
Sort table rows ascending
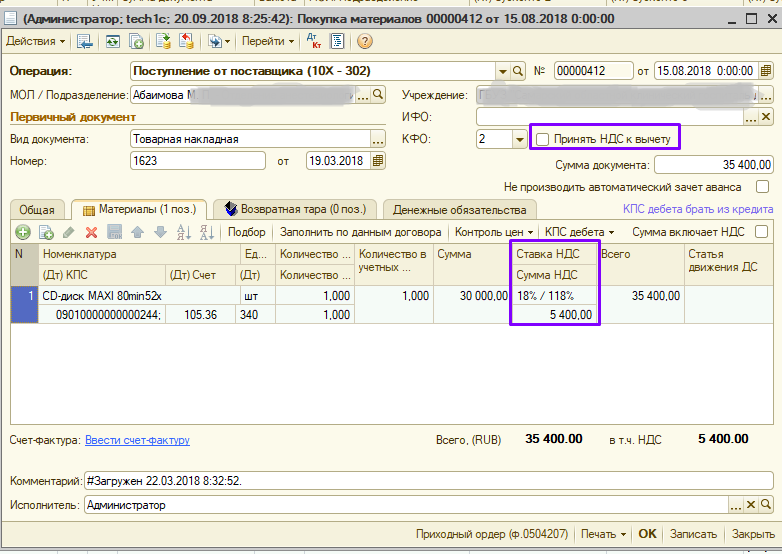click(x=183, y=232)
